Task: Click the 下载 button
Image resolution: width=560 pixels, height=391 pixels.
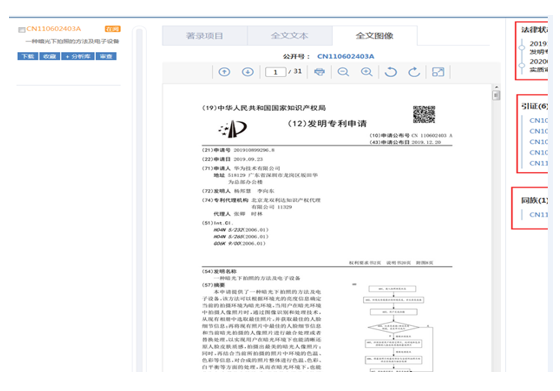Action: [28, 56]
